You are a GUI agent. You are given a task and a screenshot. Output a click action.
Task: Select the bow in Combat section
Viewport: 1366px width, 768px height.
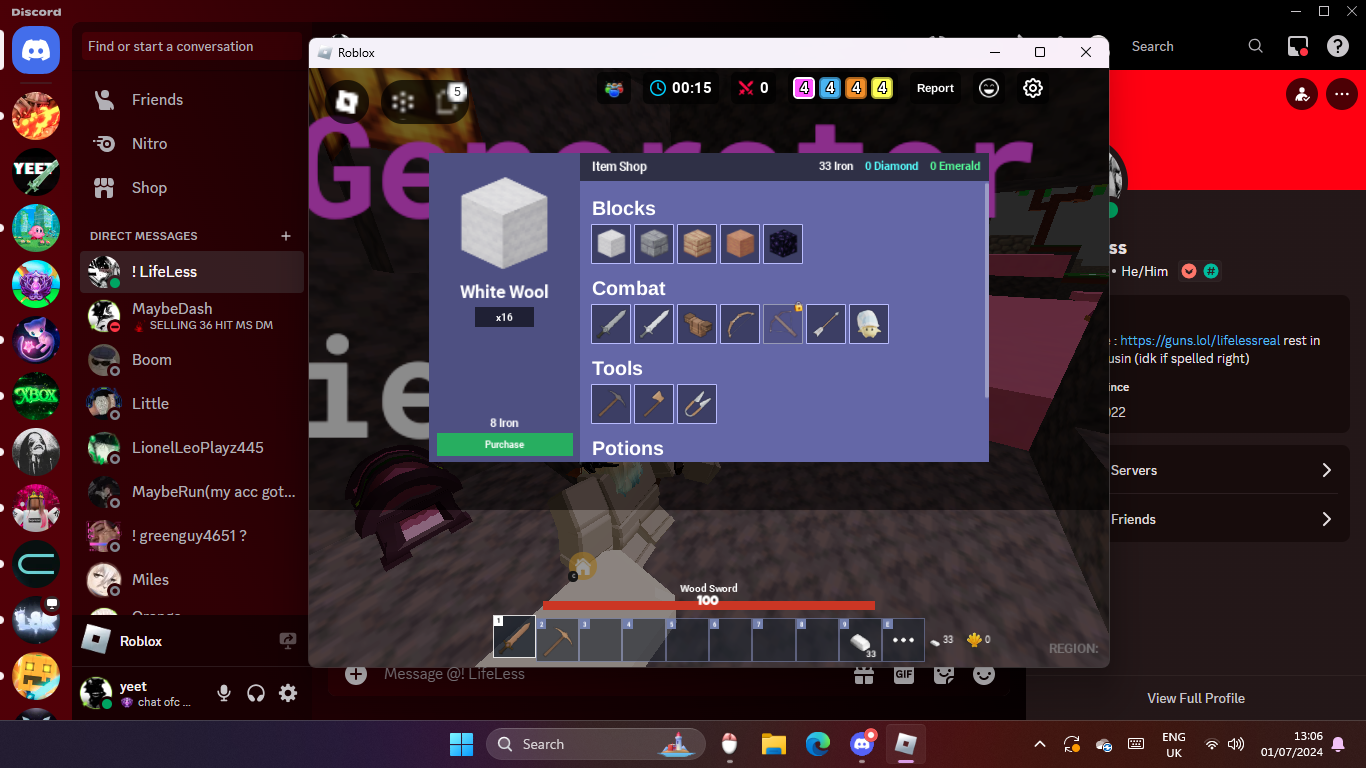point(740,324)
